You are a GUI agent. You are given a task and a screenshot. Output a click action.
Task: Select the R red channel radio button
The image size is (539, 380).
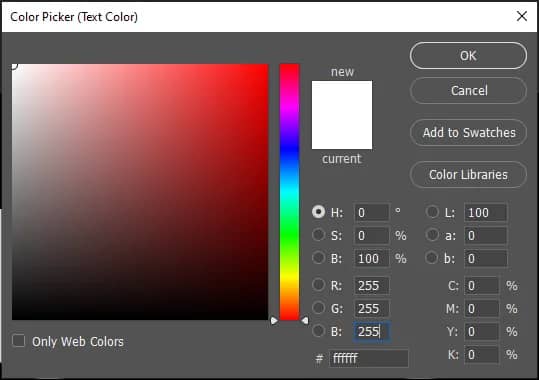318,285
